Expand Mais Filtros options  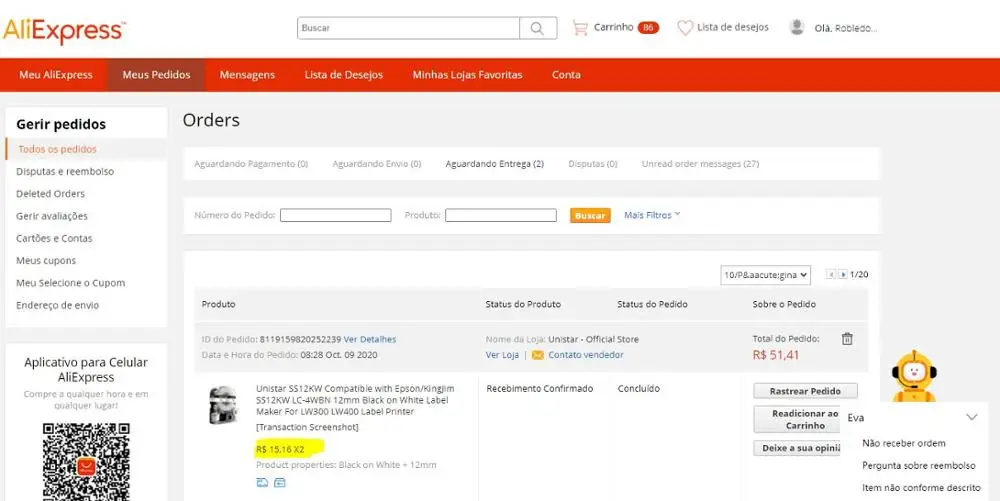point(652,215)
